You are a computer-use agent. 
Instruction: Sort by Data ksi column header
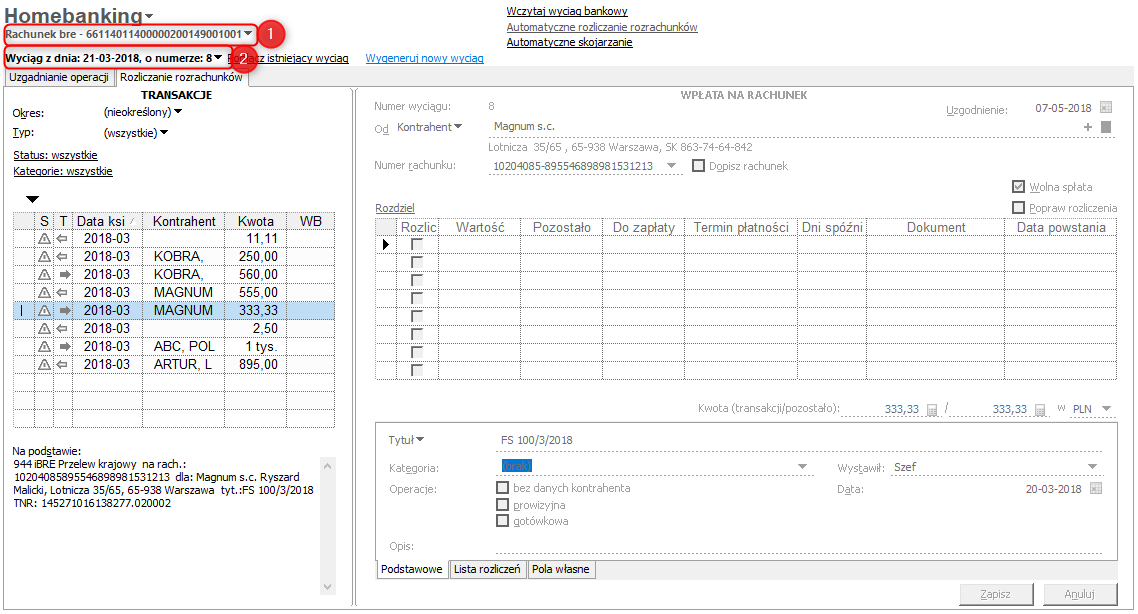coord(107,221)
